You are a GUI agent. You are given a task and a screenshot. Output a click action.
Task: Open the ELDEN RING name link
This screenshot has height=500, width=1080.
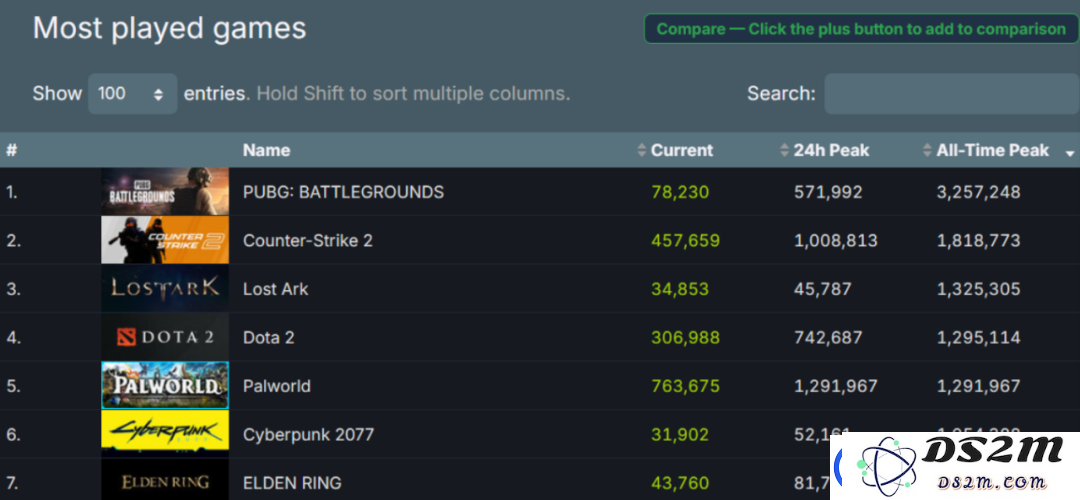[x=292, y=483]
